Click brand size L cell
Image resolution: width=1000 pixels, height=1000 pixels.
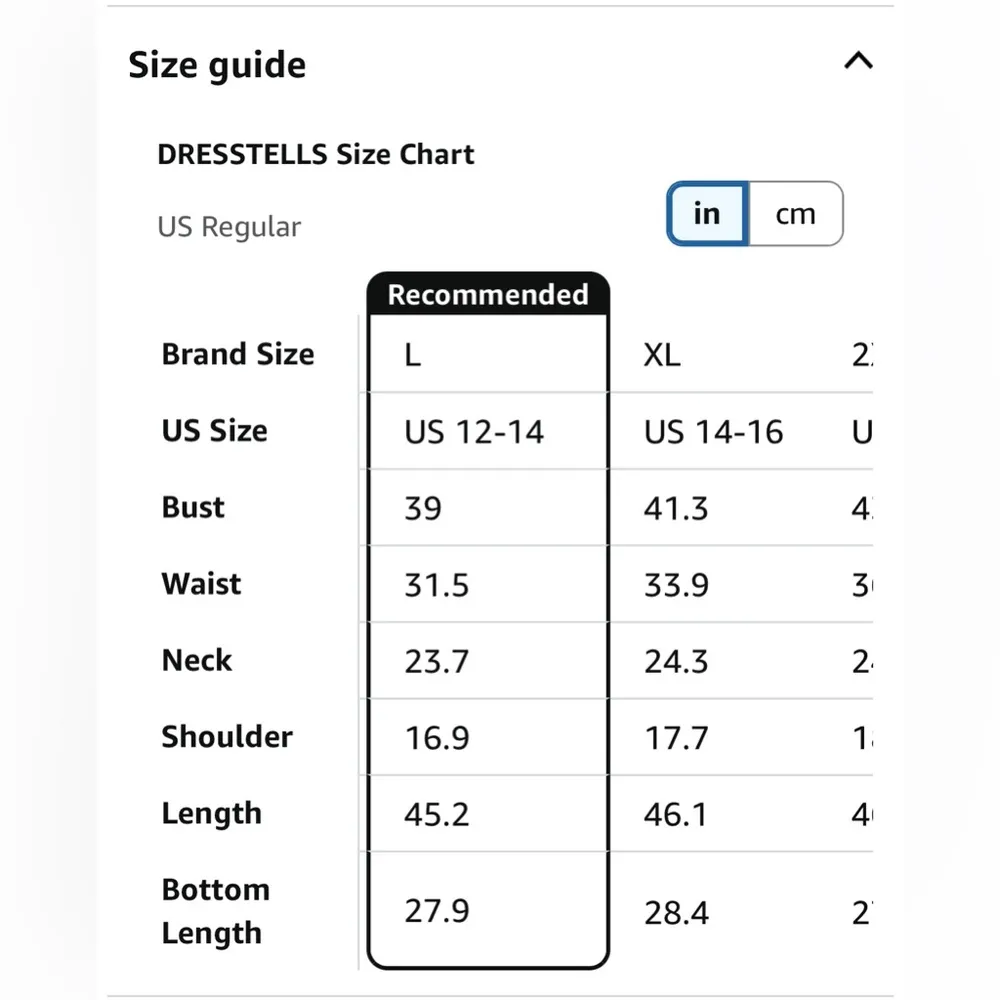point(413,355)
